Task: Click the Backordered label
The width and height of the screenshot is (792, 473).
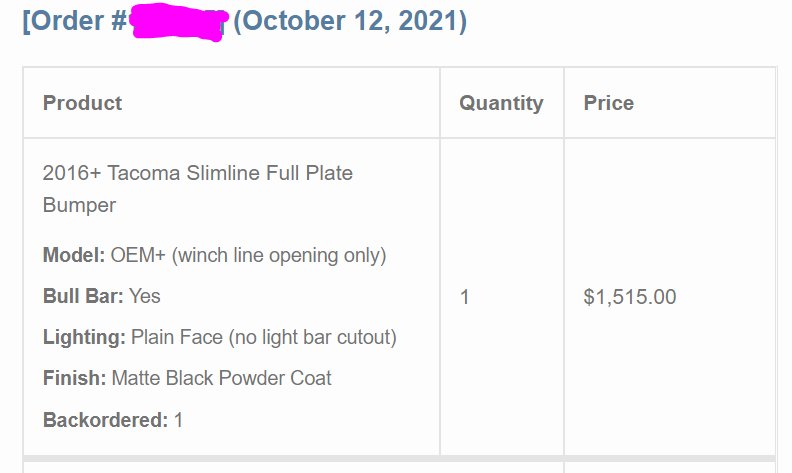Action: click(x=105, y=420)
